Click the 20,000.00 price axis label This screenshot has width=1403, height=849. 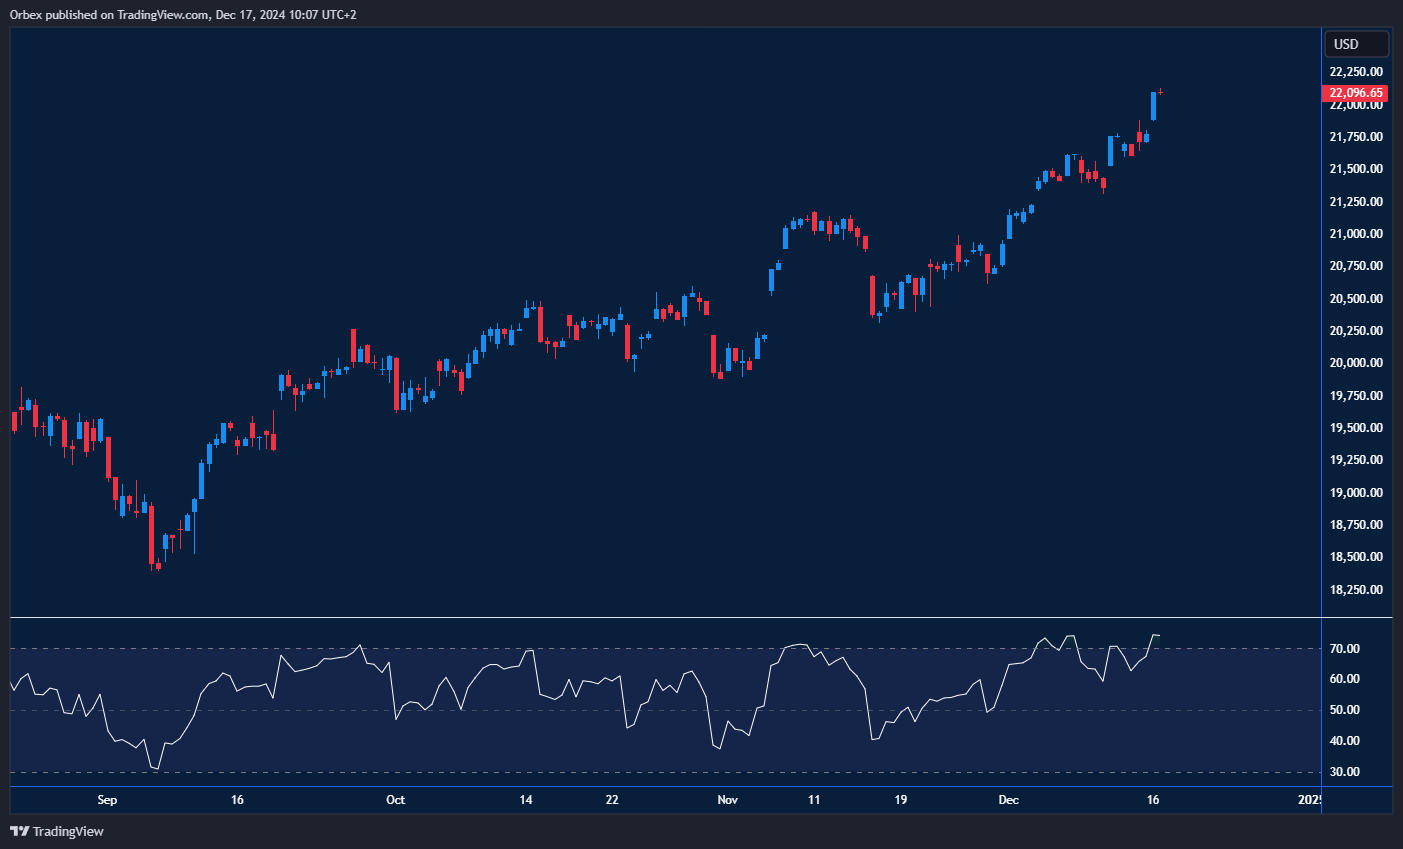point(1356,363)
